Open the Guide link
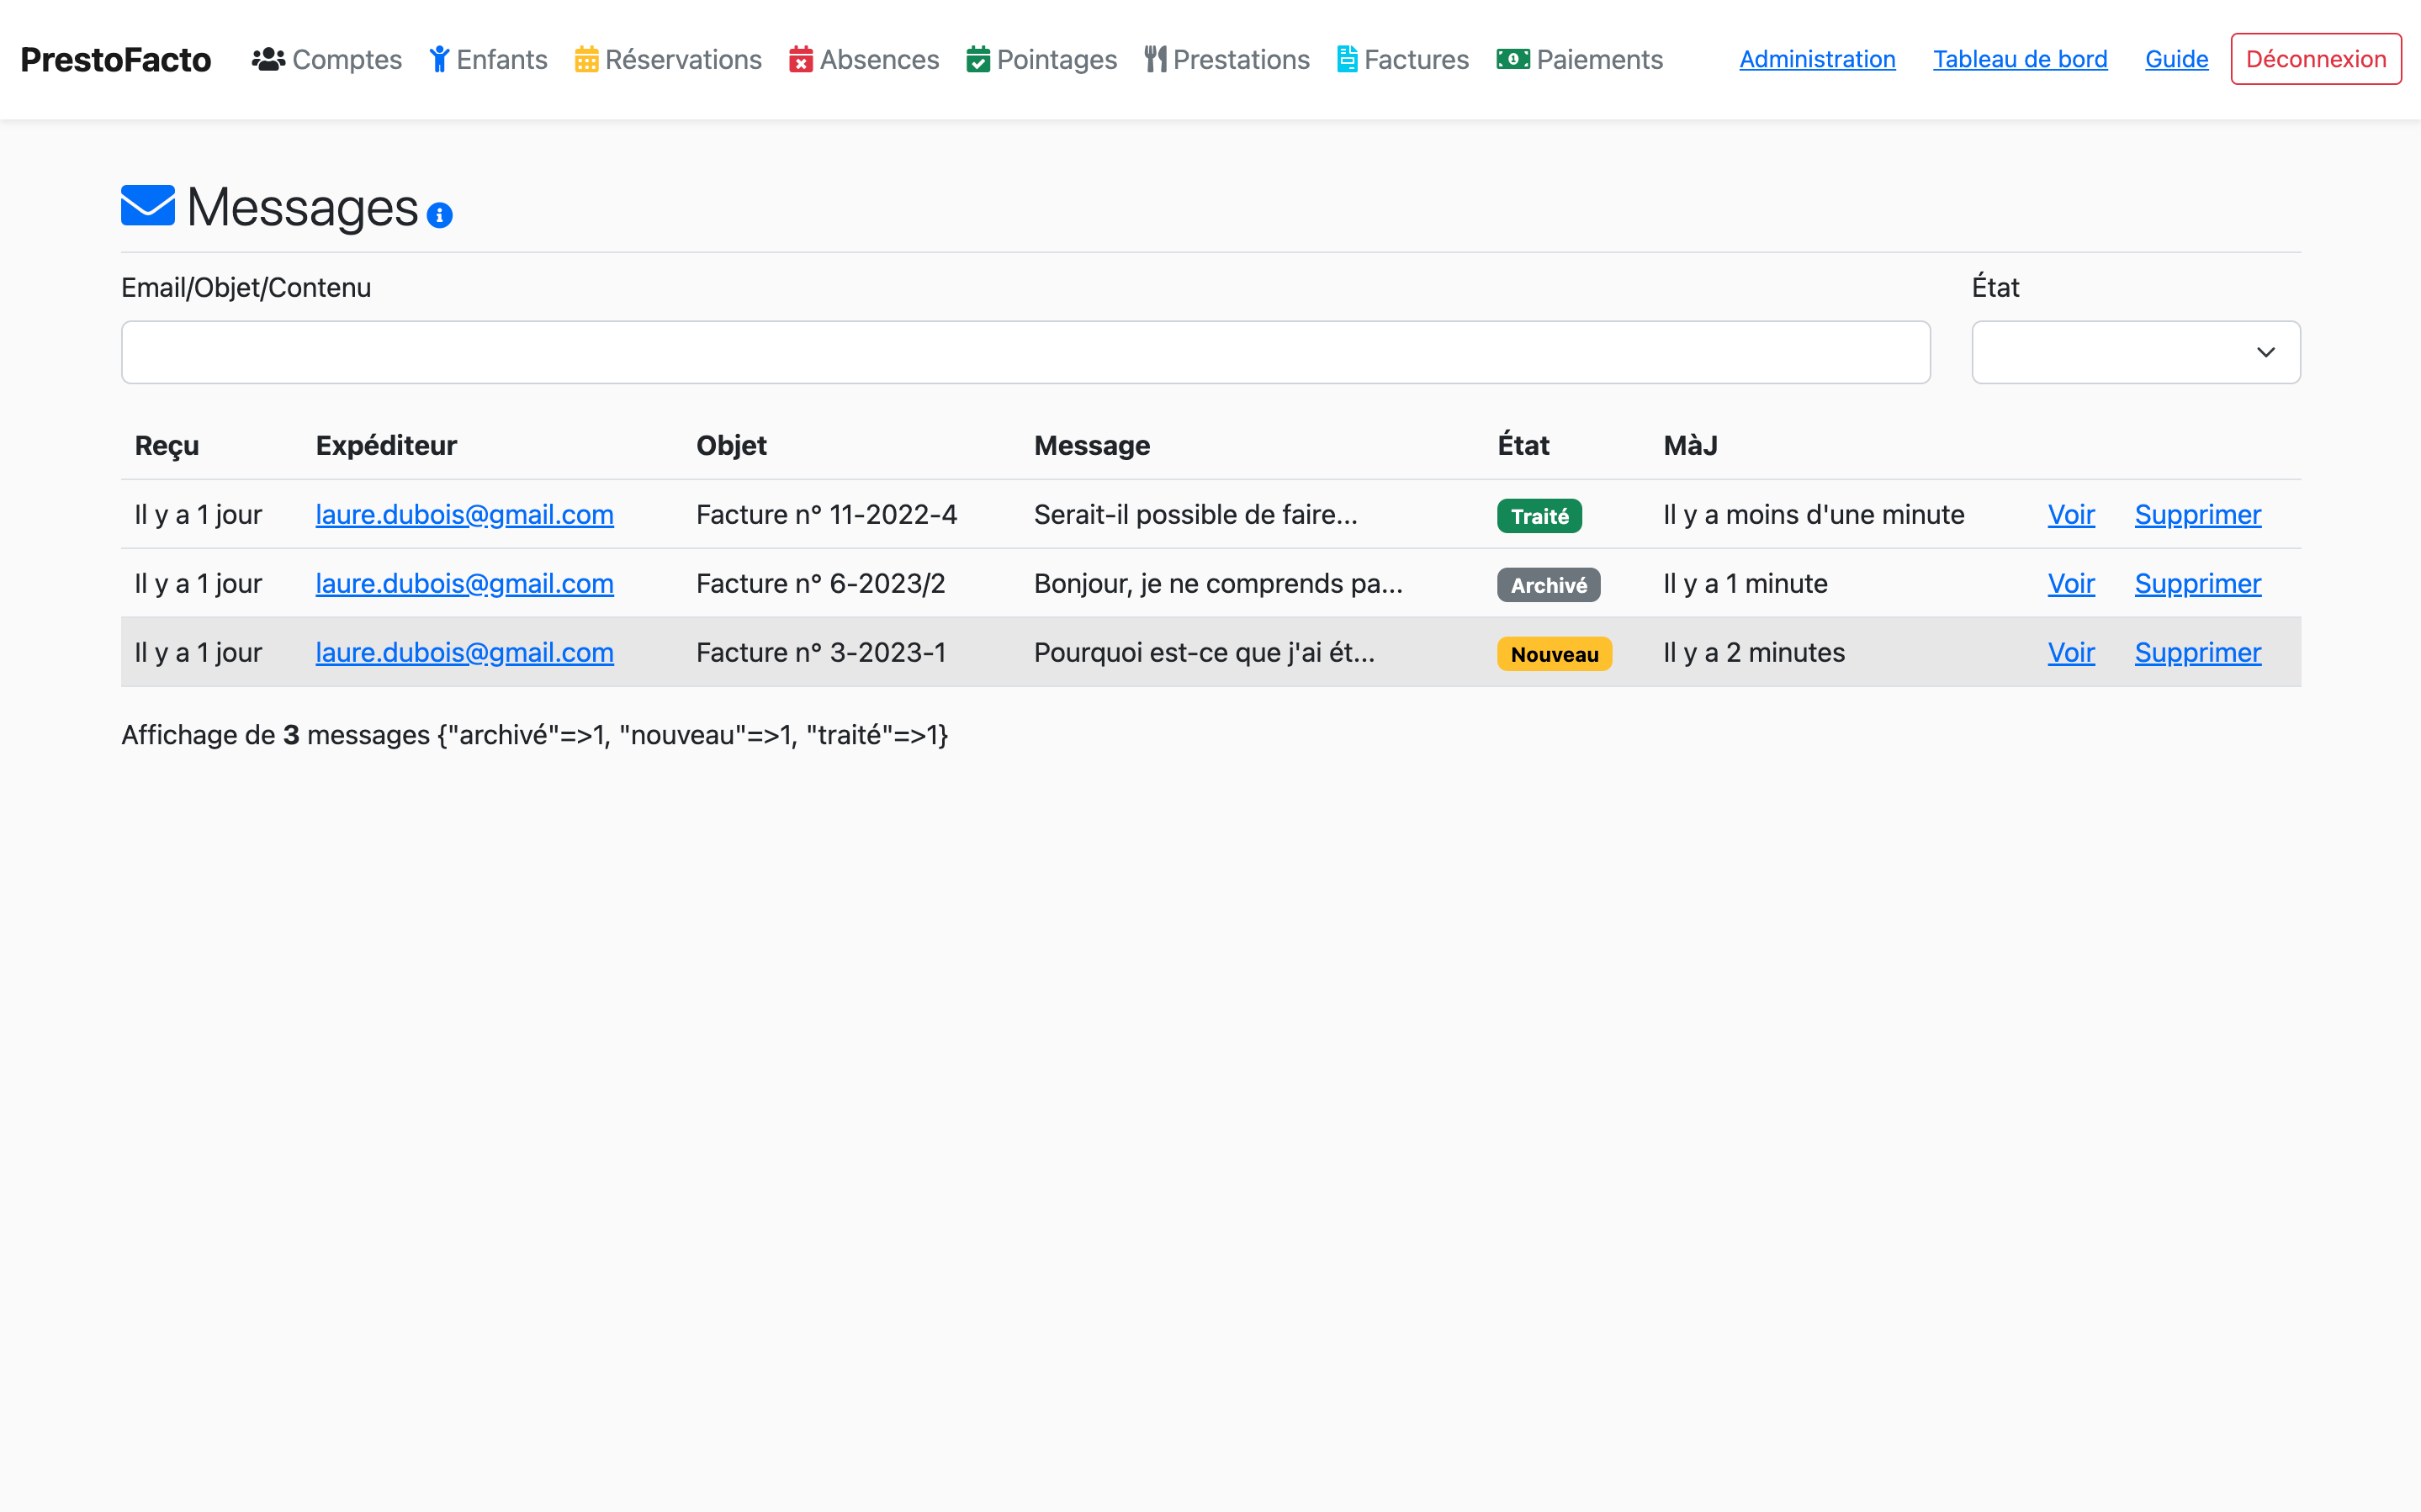The height and width of the screenshot is (1512, 2421). pyautogui.click(x=2175, y=59)
